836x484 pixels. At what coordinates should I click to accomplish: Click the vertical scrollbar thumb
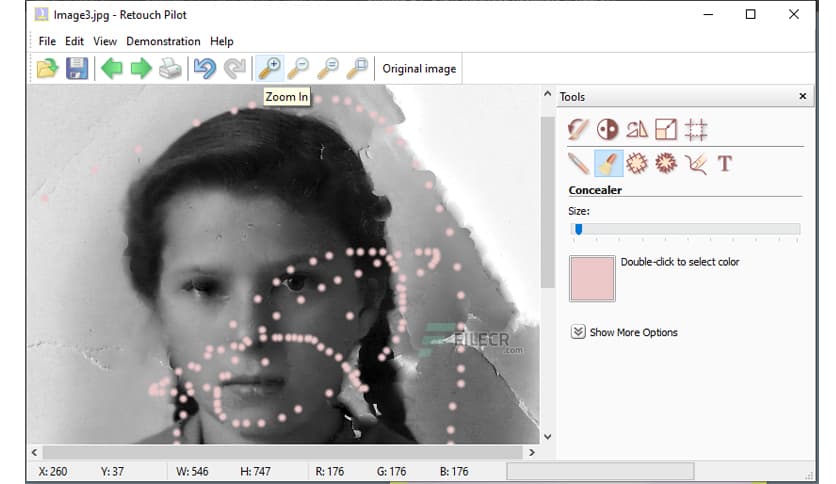(547, 201)
